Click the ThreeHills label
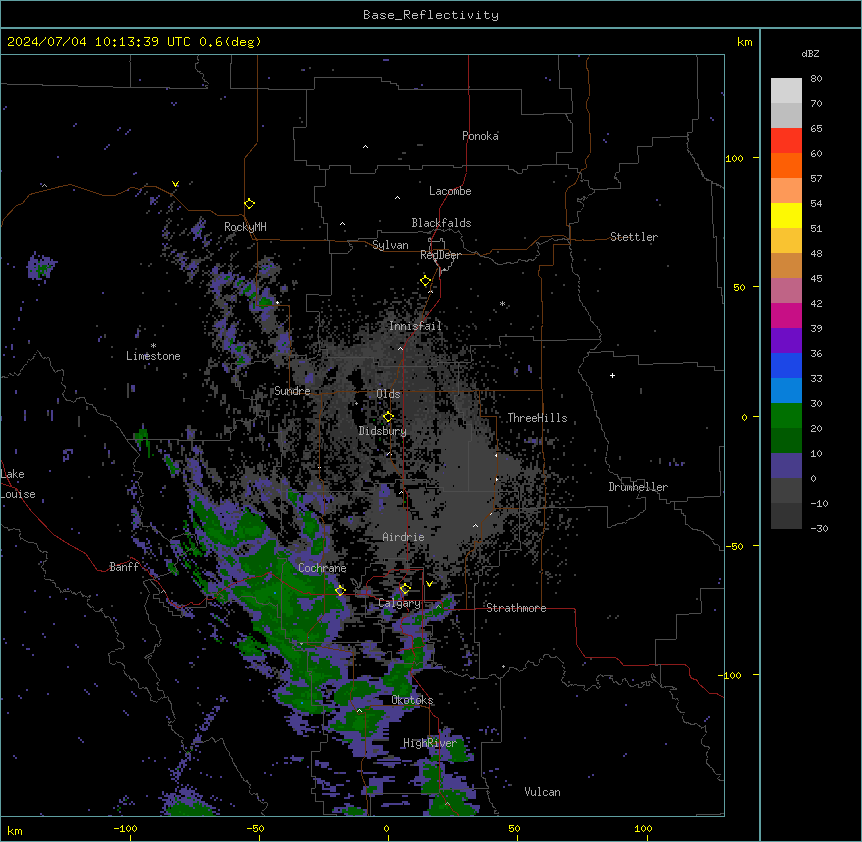Viewport: 862px width, 842px height. (x=537, y=418)
